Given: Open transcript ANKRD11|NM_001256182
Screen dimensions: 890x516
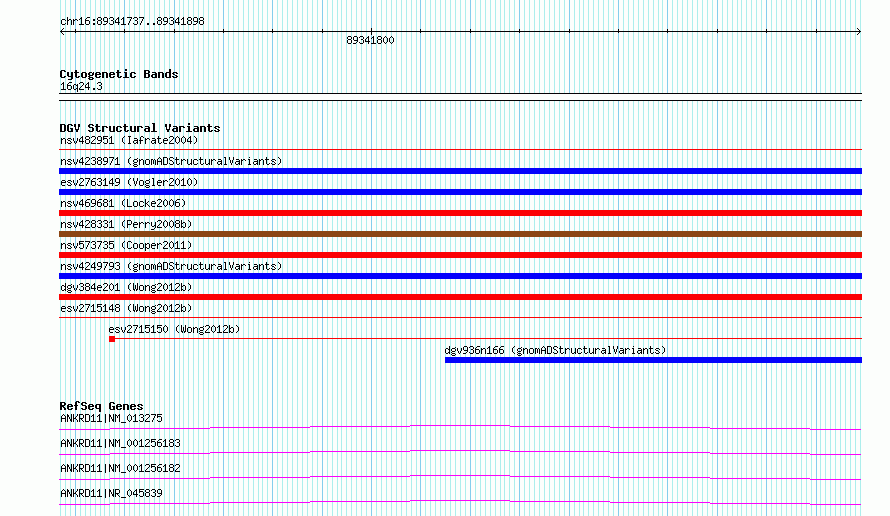Looking at the screenshot, I should click(120, 468).
